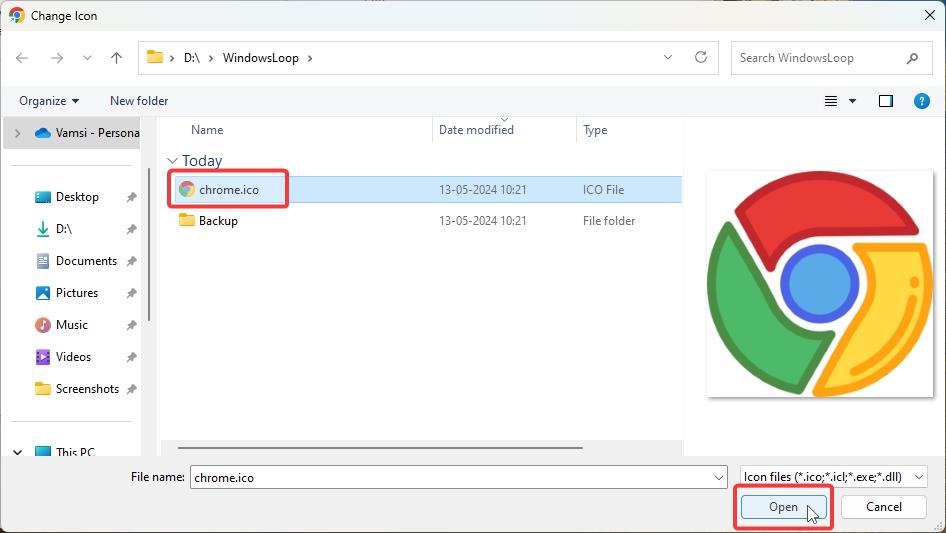Select the WindowsLoop breadcrumb segment

(x=261, y=58)
